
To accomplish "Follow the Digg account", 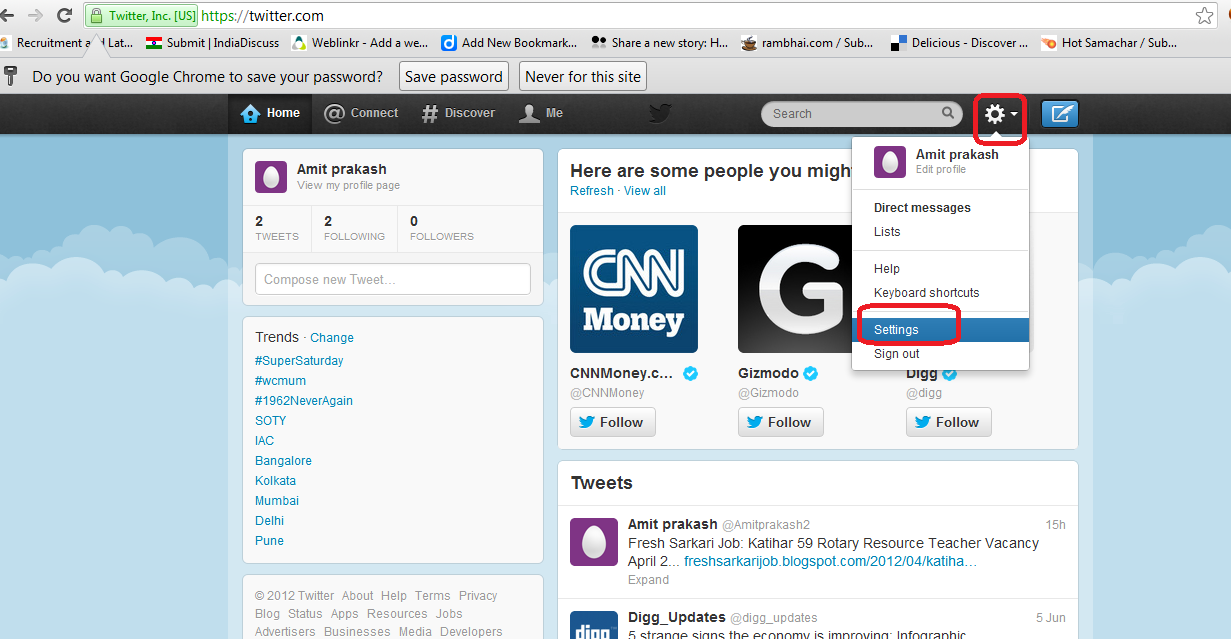I will coord(949,422).
